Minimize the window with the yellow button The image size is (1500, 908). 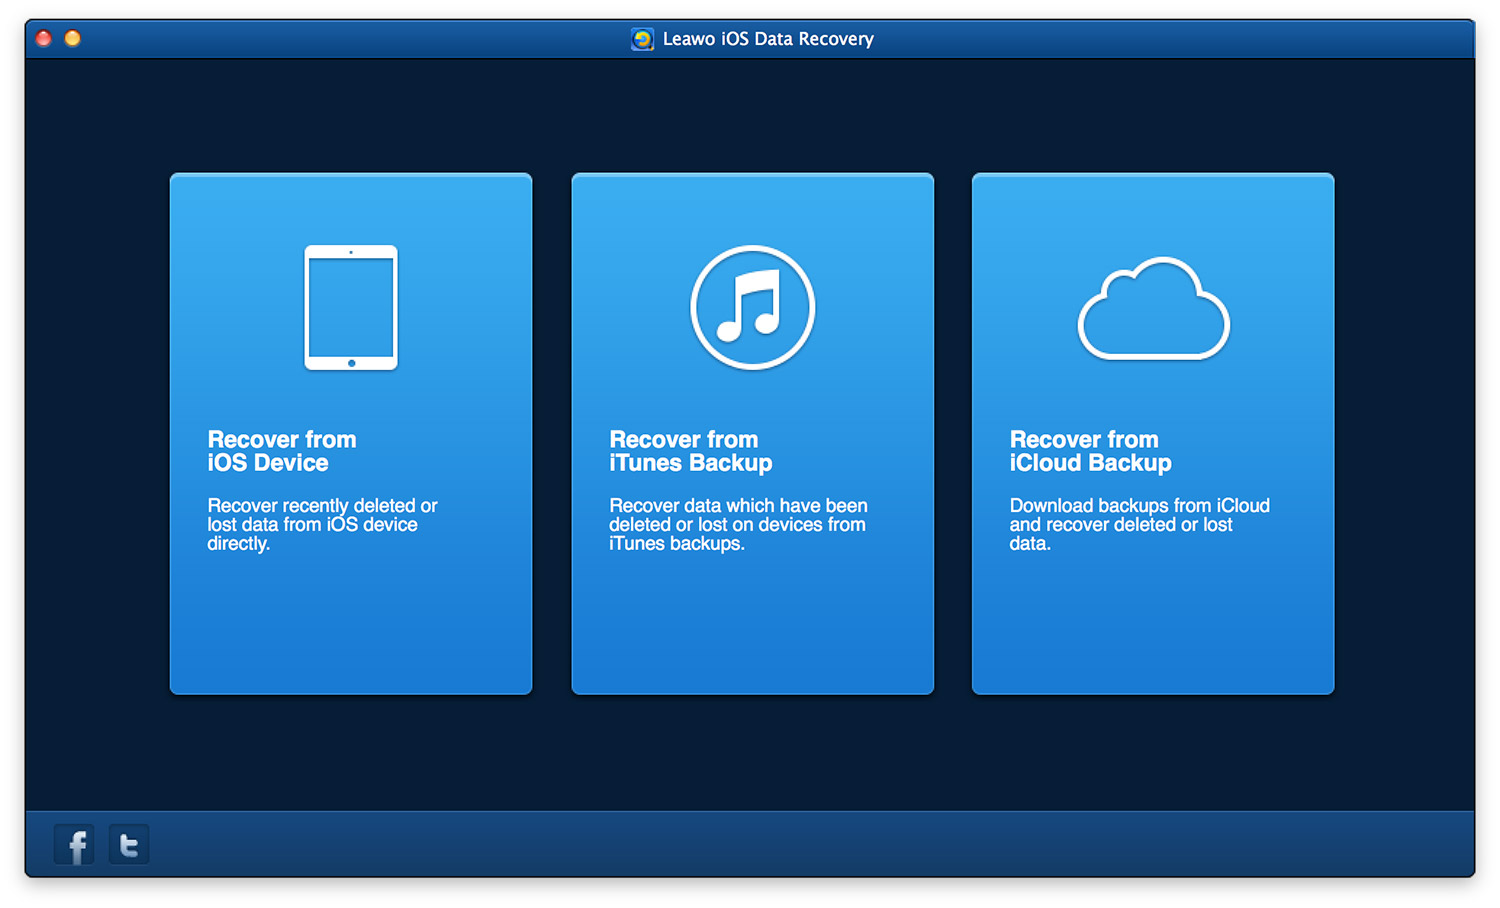tap(73, 39)
